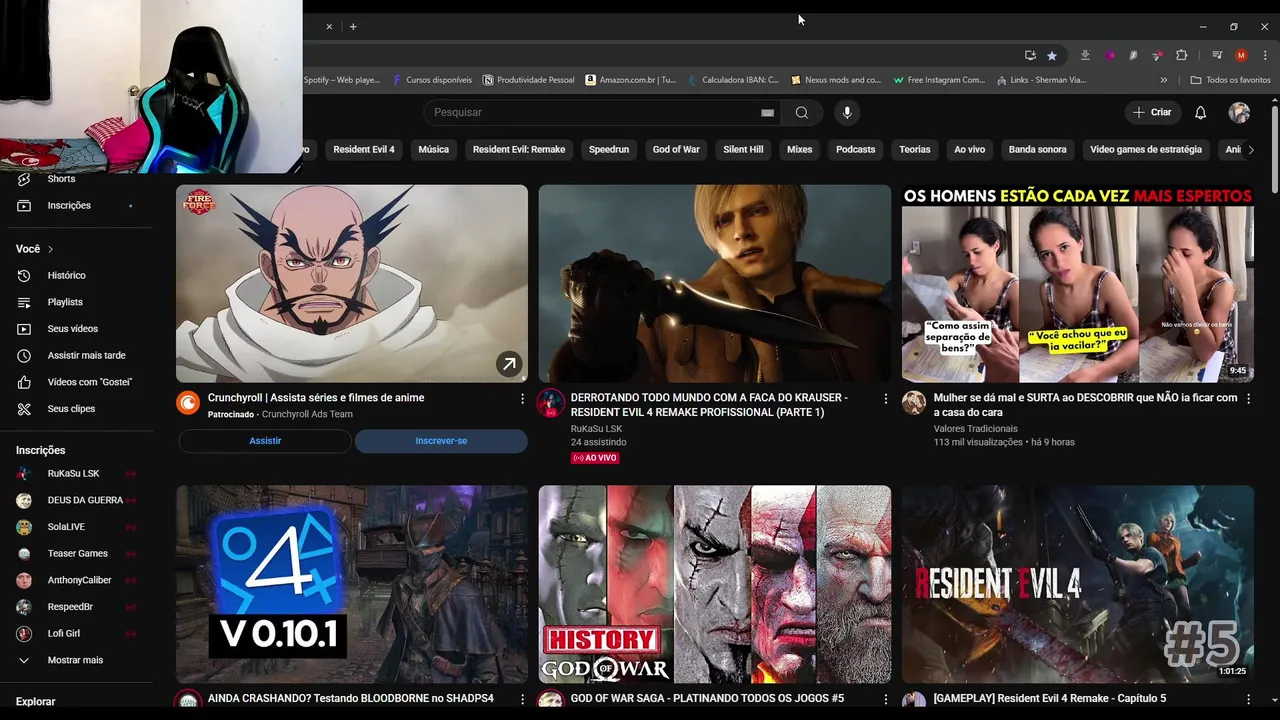Close the current browser tab
1280x720 pixels.
coord(329,27)
